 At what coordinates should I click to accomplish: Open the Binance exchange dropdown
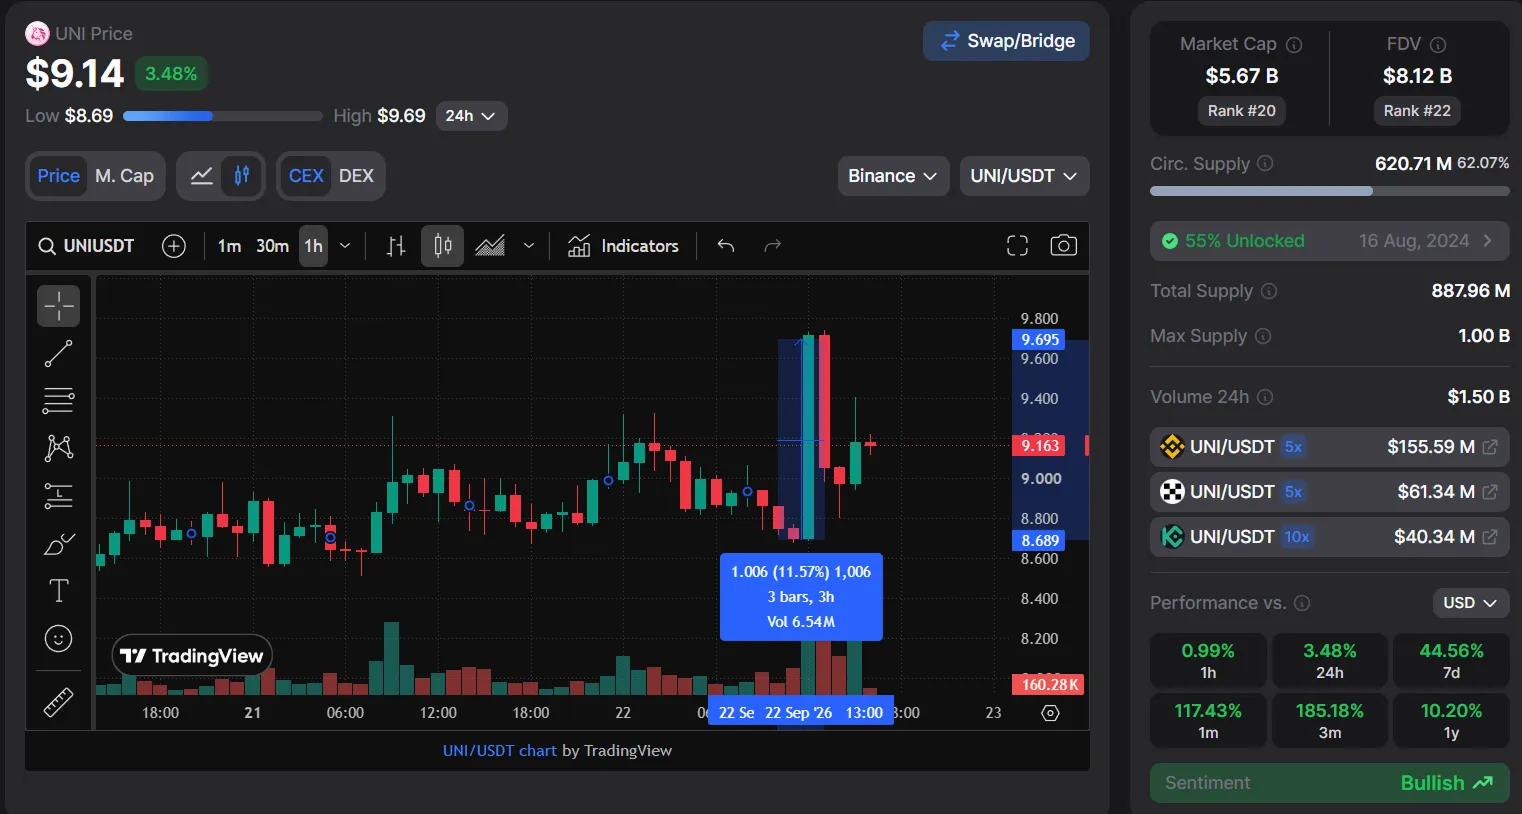click(x=893, y=176)
